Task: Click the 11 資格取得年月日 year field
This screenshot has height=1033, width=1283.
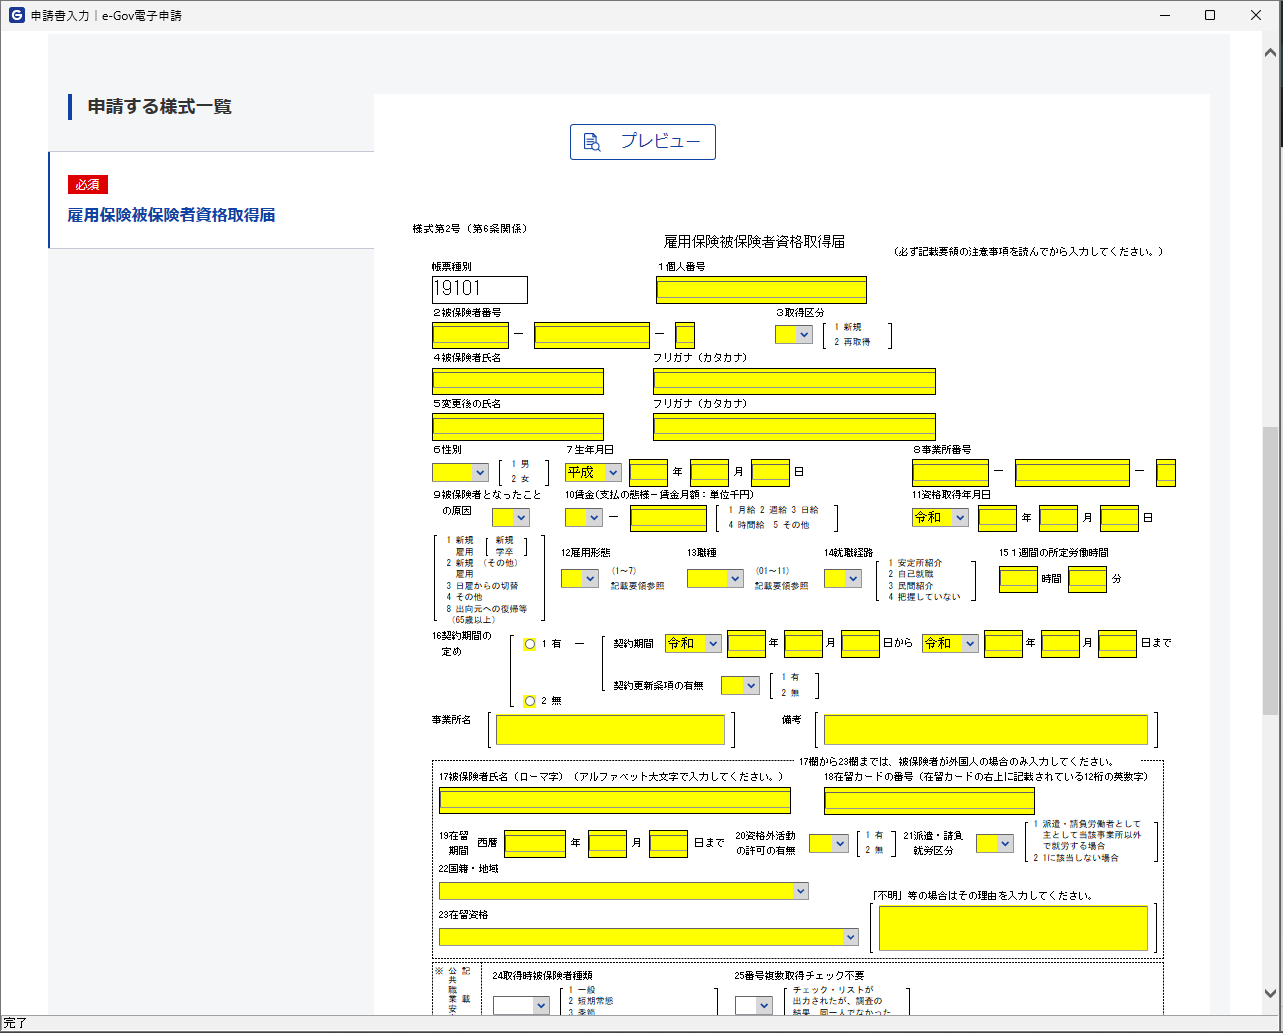Action: [997, 517]
